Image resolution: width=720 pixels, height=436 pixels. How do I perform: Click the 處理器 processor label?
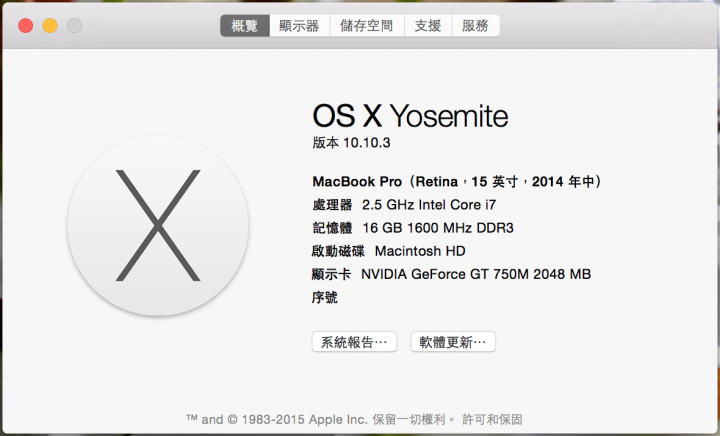(332, 205)
